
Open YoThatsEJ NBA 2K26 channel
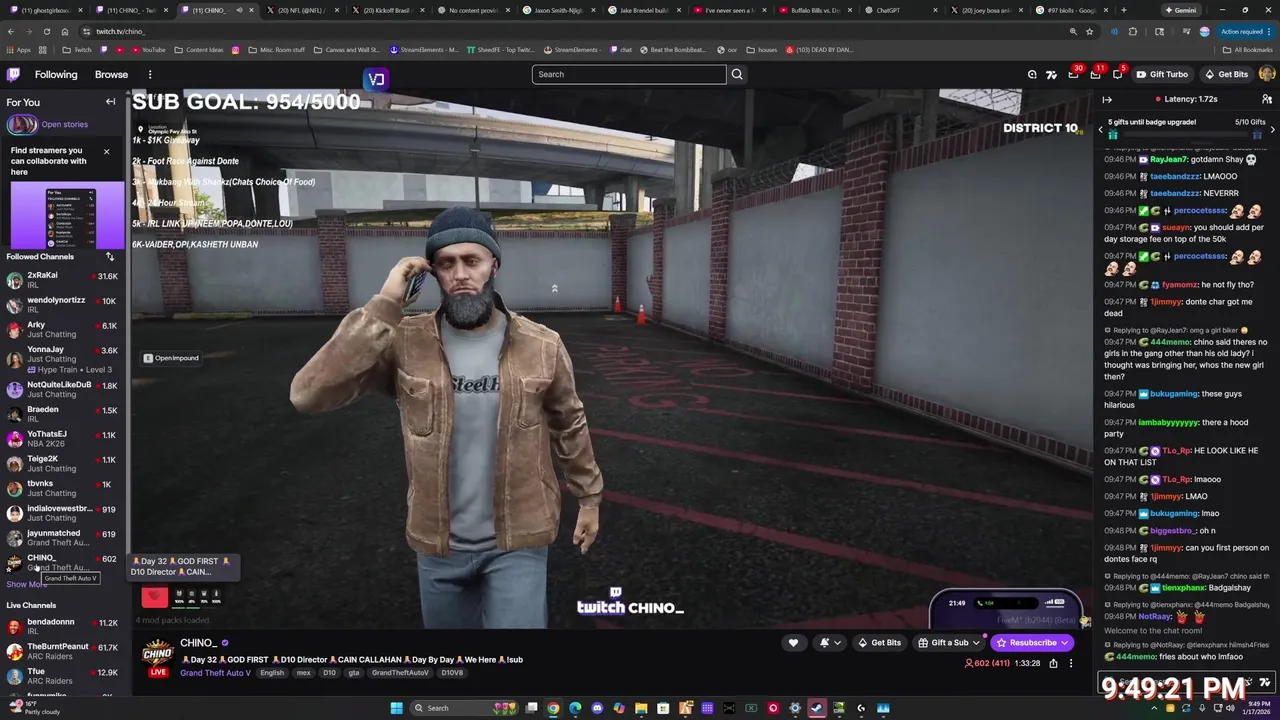(x=62, y=439)
